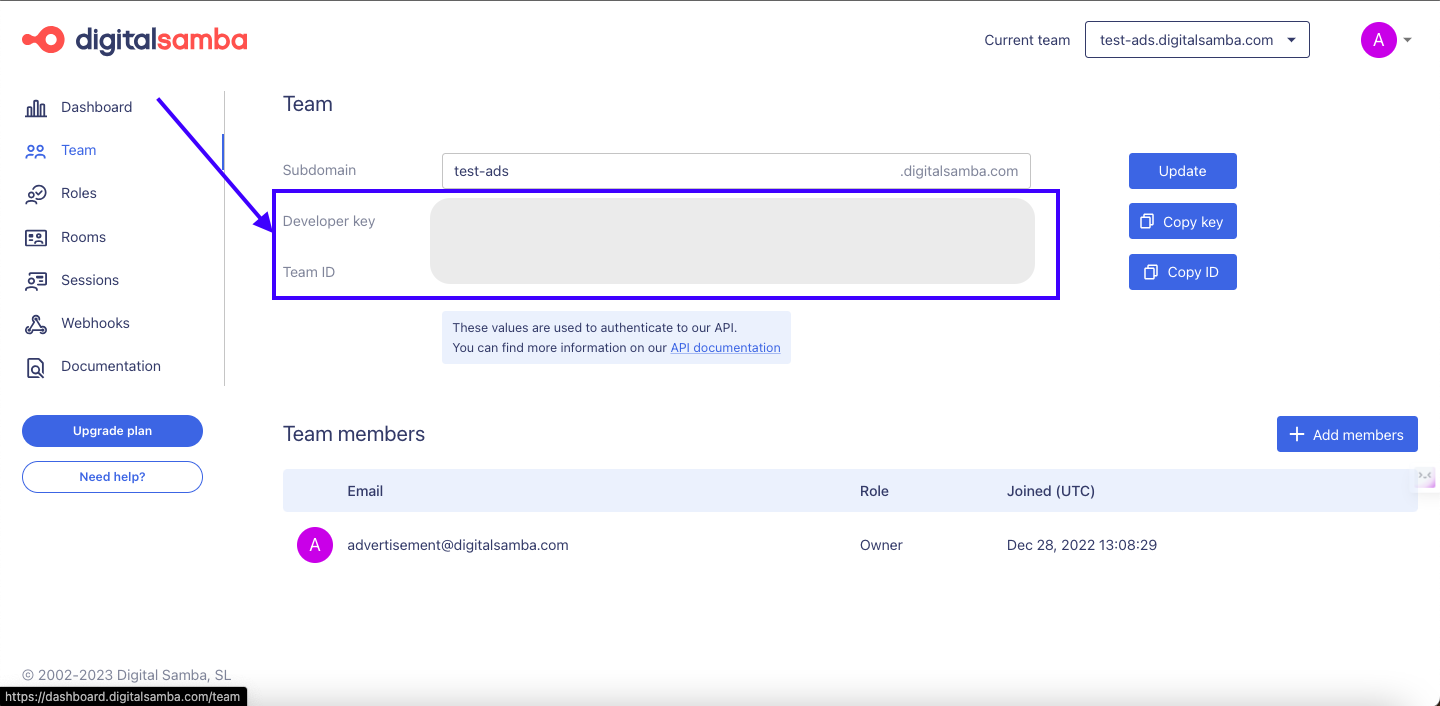
Task: Select advertisement@digitalsamba.com email text
Action: pos(458,545)
